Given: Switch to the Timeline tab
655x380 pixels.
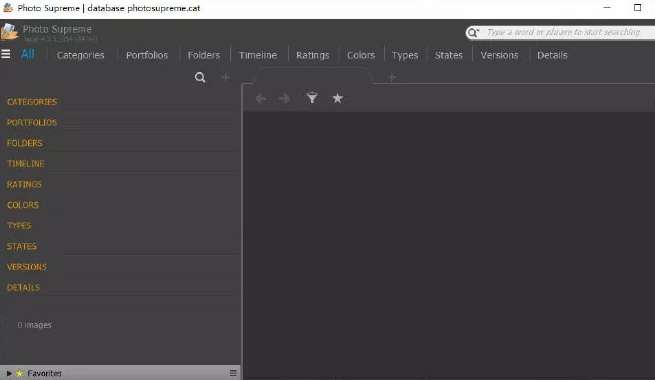Looking at the screenshot, I should click(x=258, y=55).
